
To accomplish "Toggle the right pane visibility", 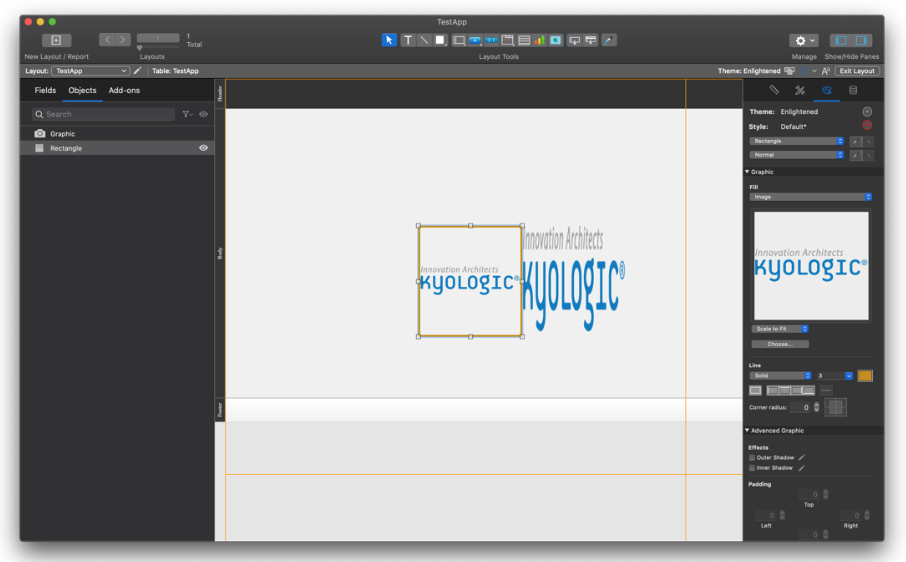I will click(861, 40).
